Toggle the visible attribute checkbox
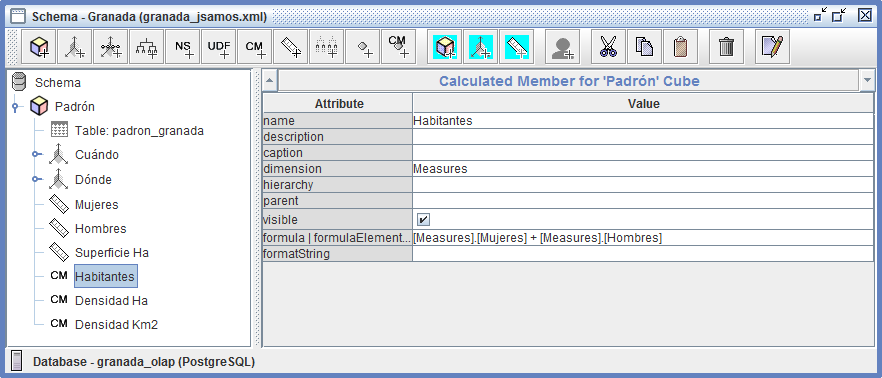Screen dimensions: 882x378 pos(423,219)
